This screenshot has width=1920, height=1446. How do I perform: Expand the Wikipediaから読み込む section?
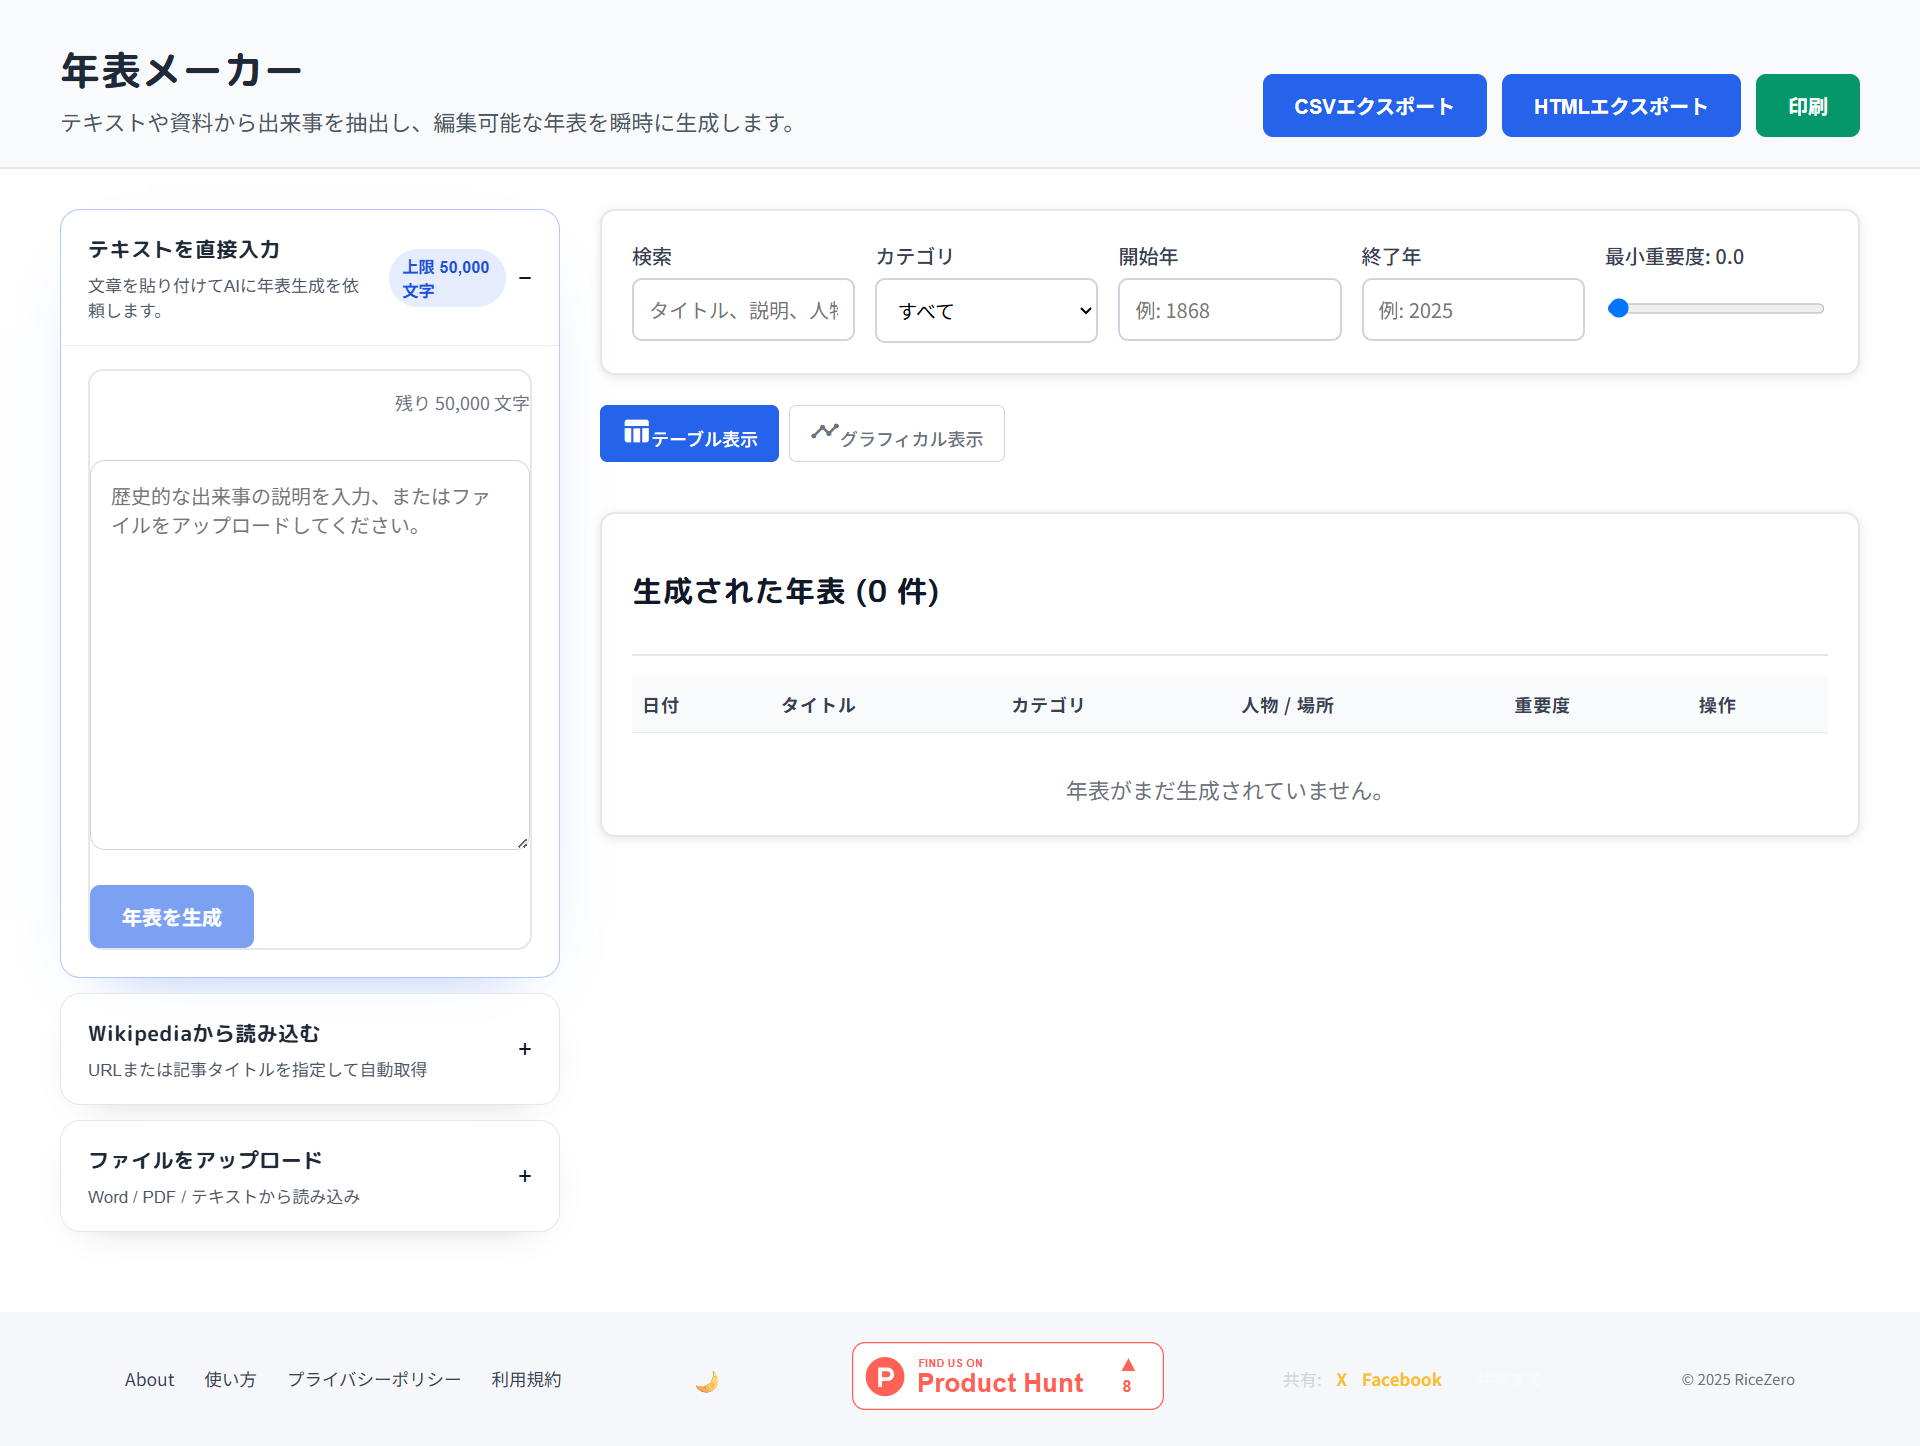[x=524, y=1049]
